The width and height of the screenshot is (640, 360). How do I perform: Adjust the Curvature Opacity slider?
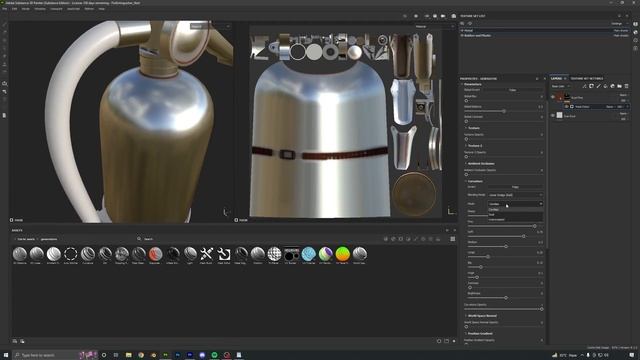pos(504,309)
